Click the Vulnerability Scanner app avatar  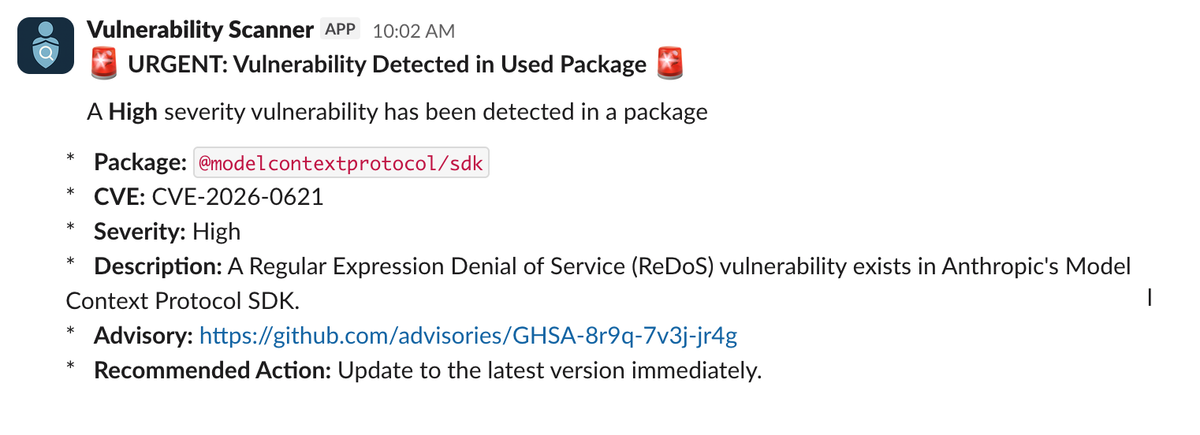click(x=44, y=46)
